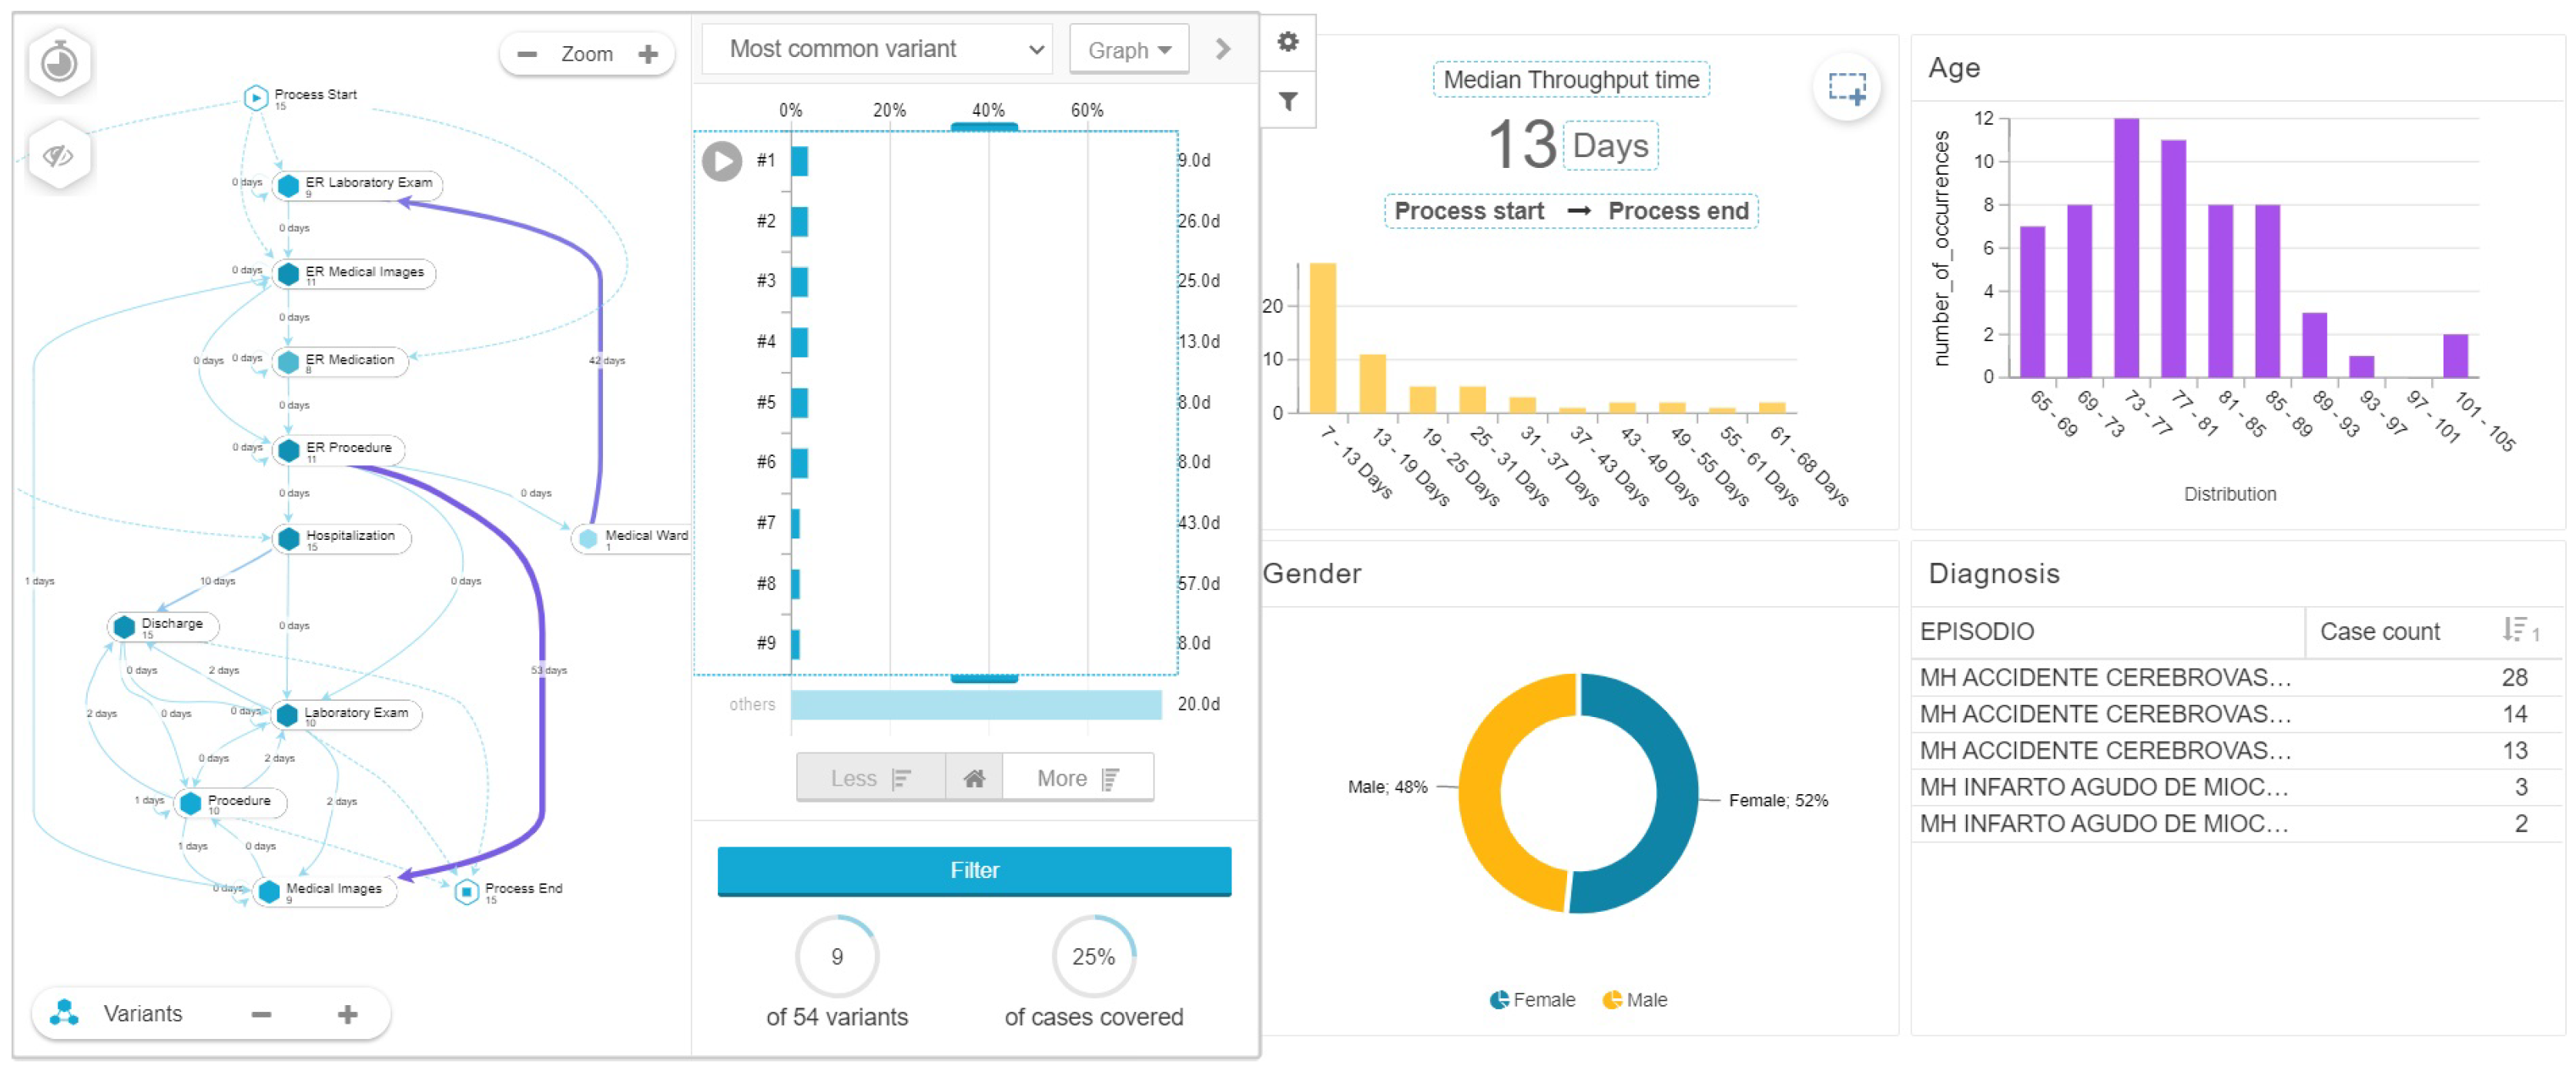Click the More variants button
2576x1076 pixels.
[x=1077, y=778]
